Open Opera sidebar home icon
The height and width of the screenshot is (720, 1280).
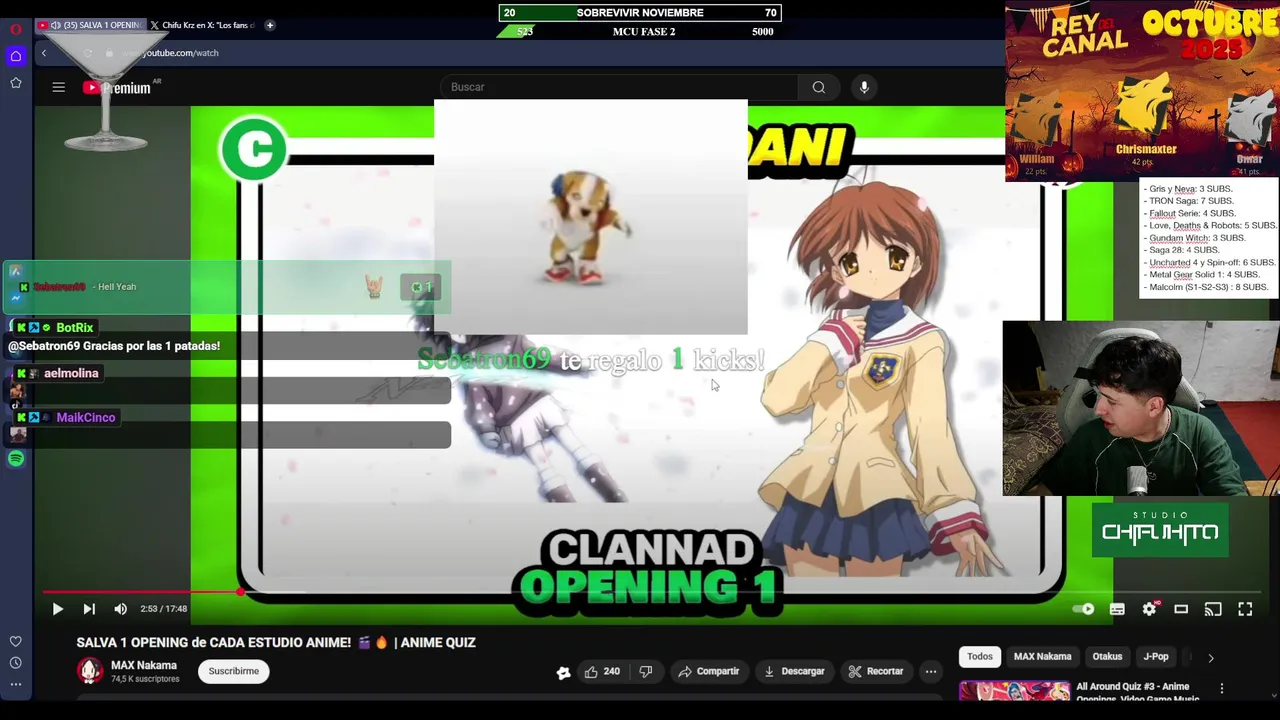coord(16,56)
